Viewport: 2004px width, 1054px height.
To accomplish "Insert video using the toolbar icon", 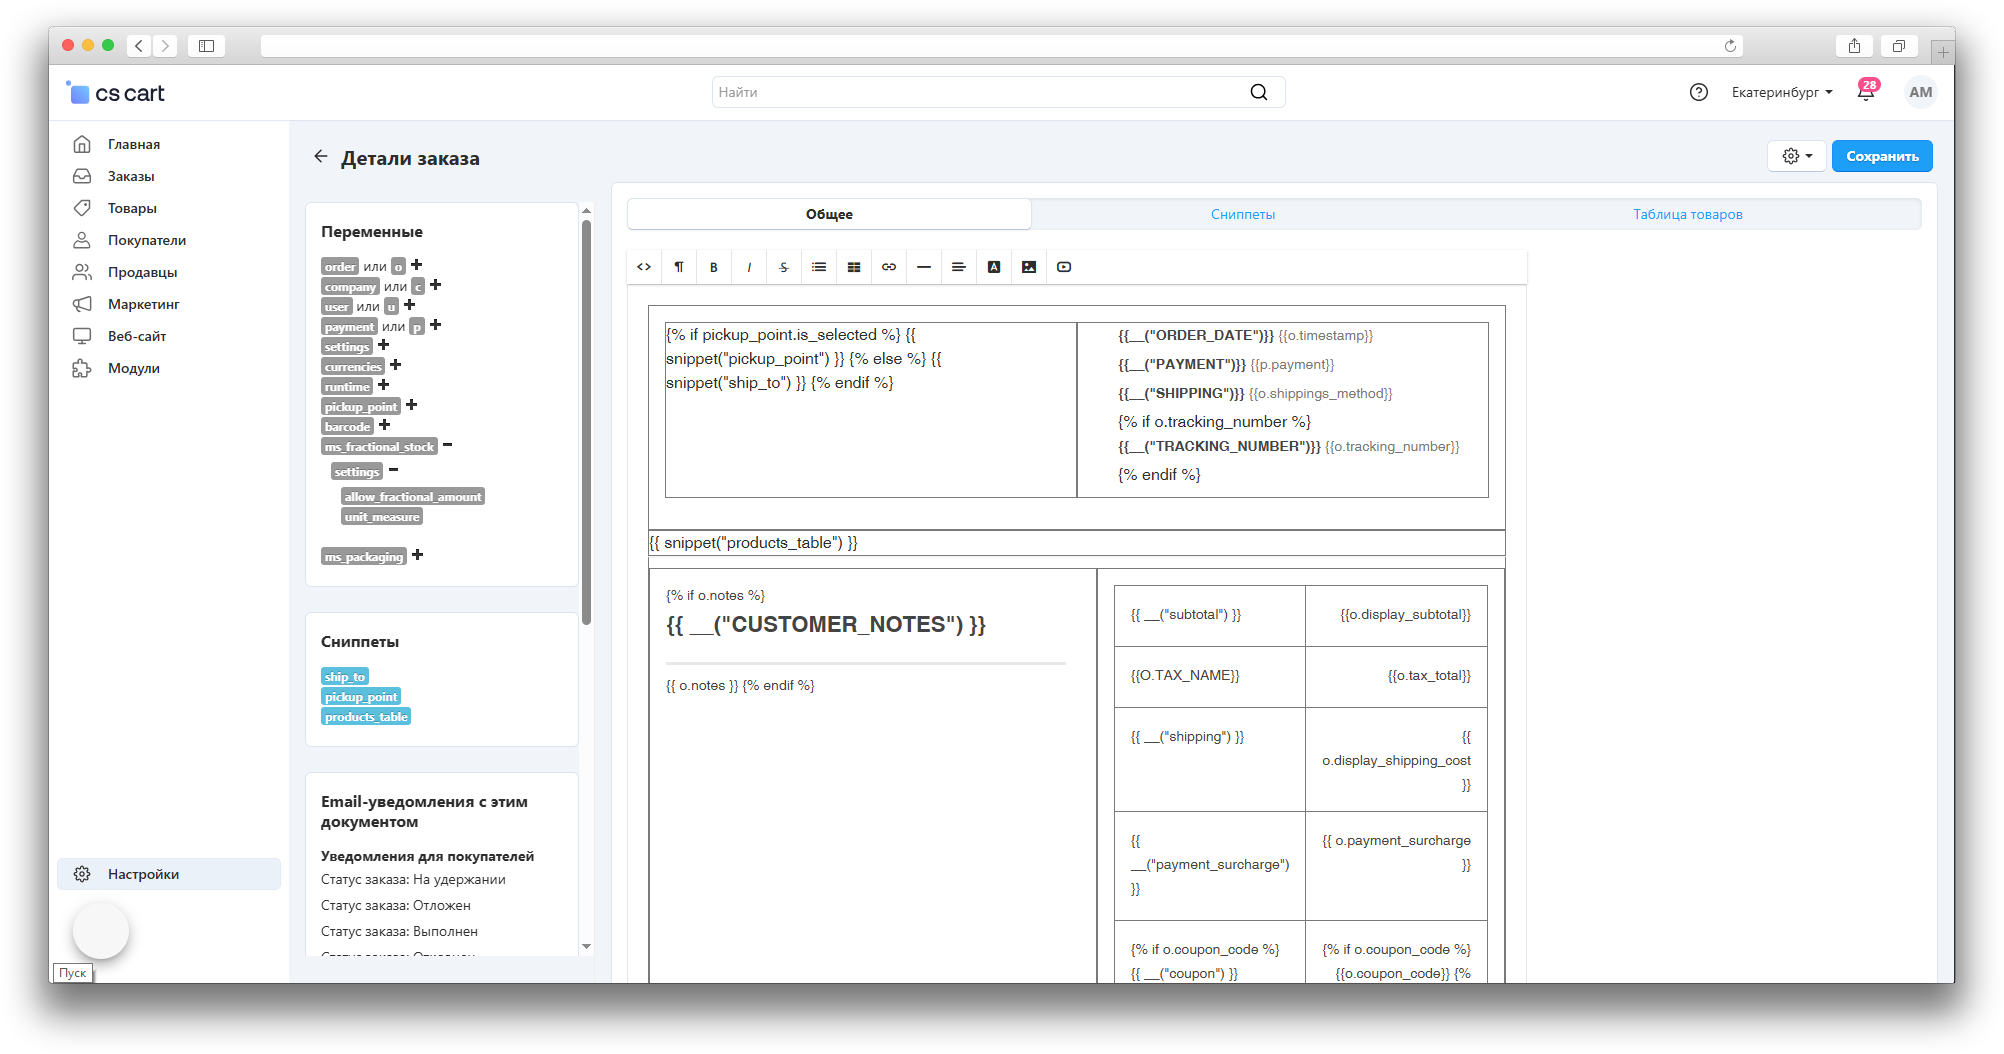I will (1064, 267).
